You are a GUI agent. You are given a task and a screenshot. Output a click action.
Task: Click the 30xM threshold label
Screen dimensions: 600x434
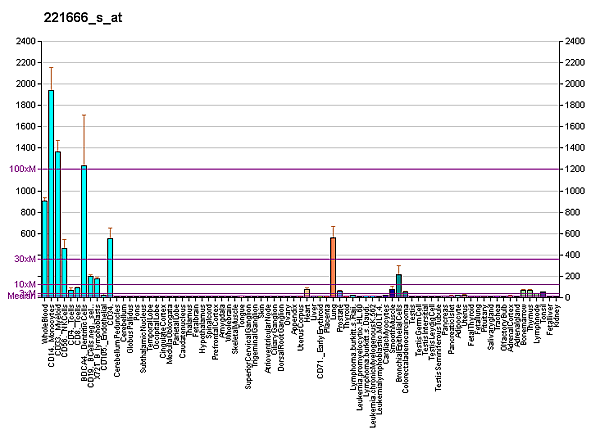(x=24, y=259)
